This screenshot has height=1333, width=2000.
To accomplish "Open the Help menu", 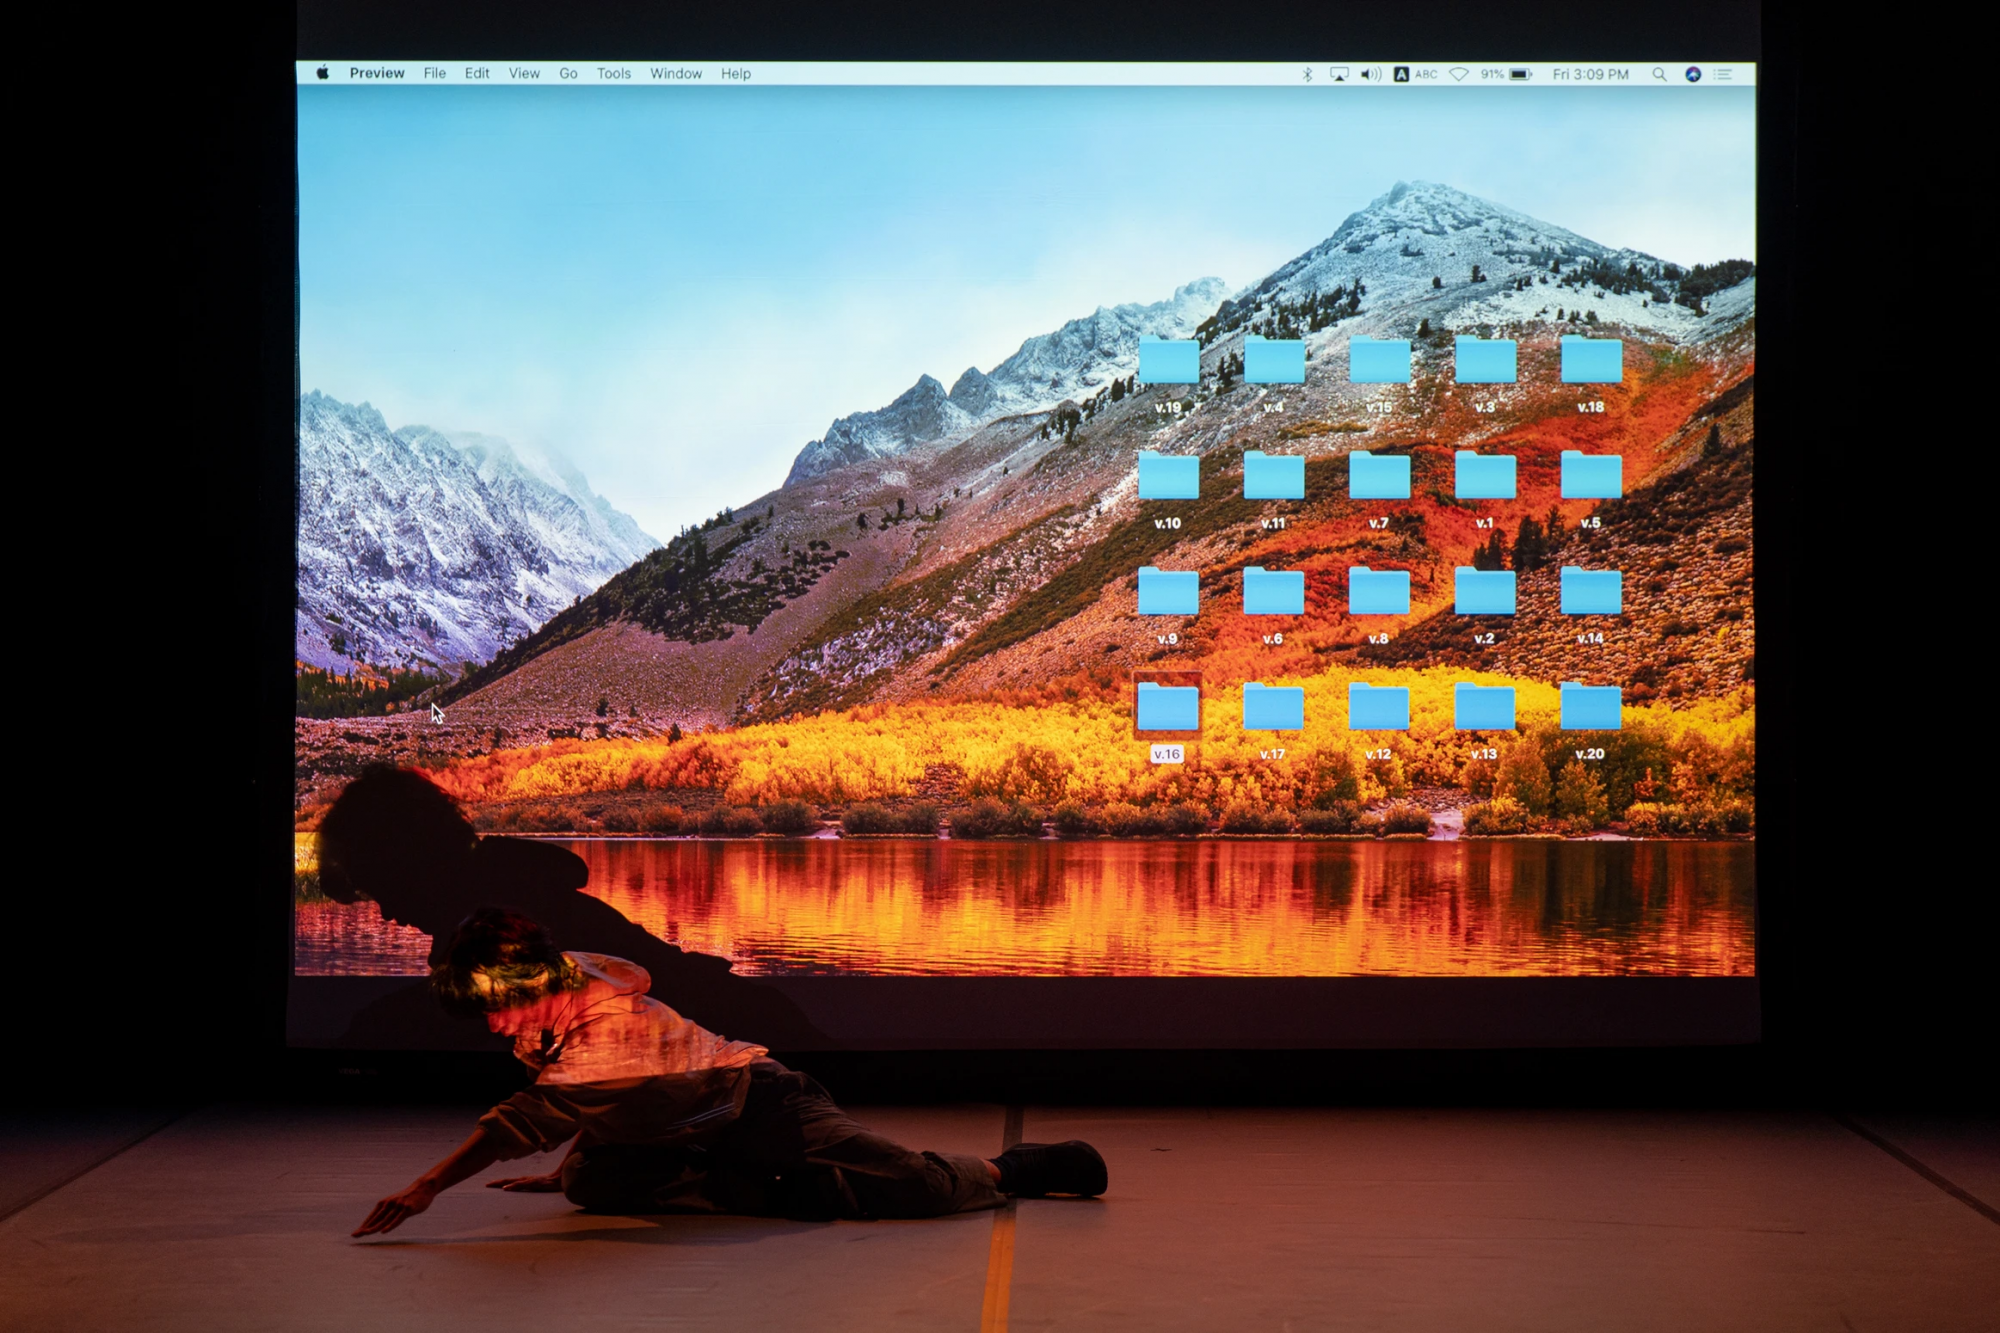I will 736,73.
